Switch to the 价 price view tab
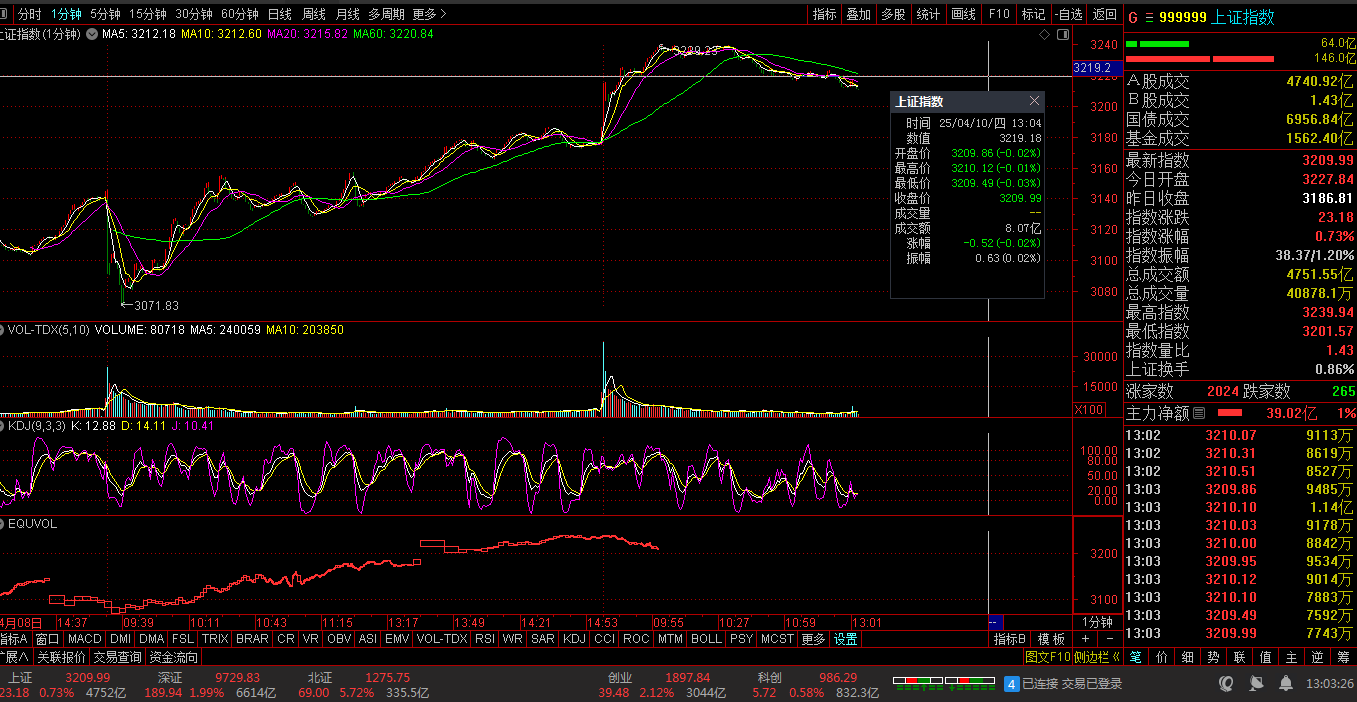 click(1161, 657)
